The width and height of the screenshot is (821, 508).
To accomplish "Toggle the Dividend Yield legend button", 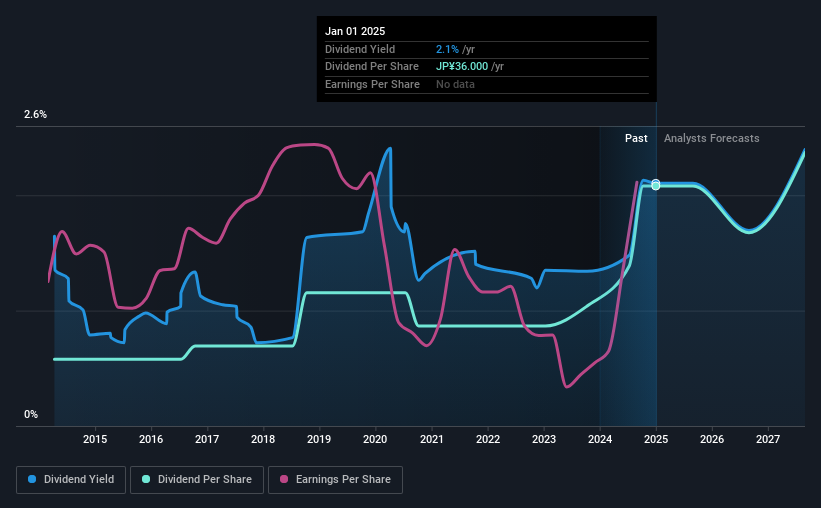I will point(71,480).
